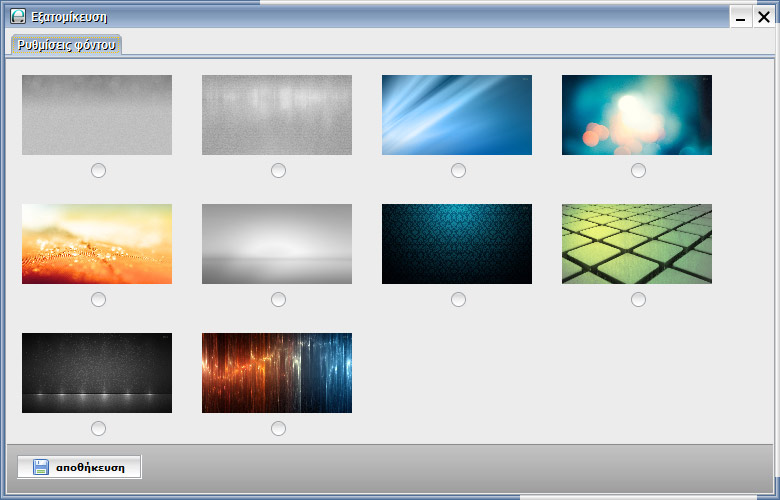The width and height of the screenshot is (780, 500).
Task: Click the orange glitter macro thumbnail
Action: click(97, 244)
